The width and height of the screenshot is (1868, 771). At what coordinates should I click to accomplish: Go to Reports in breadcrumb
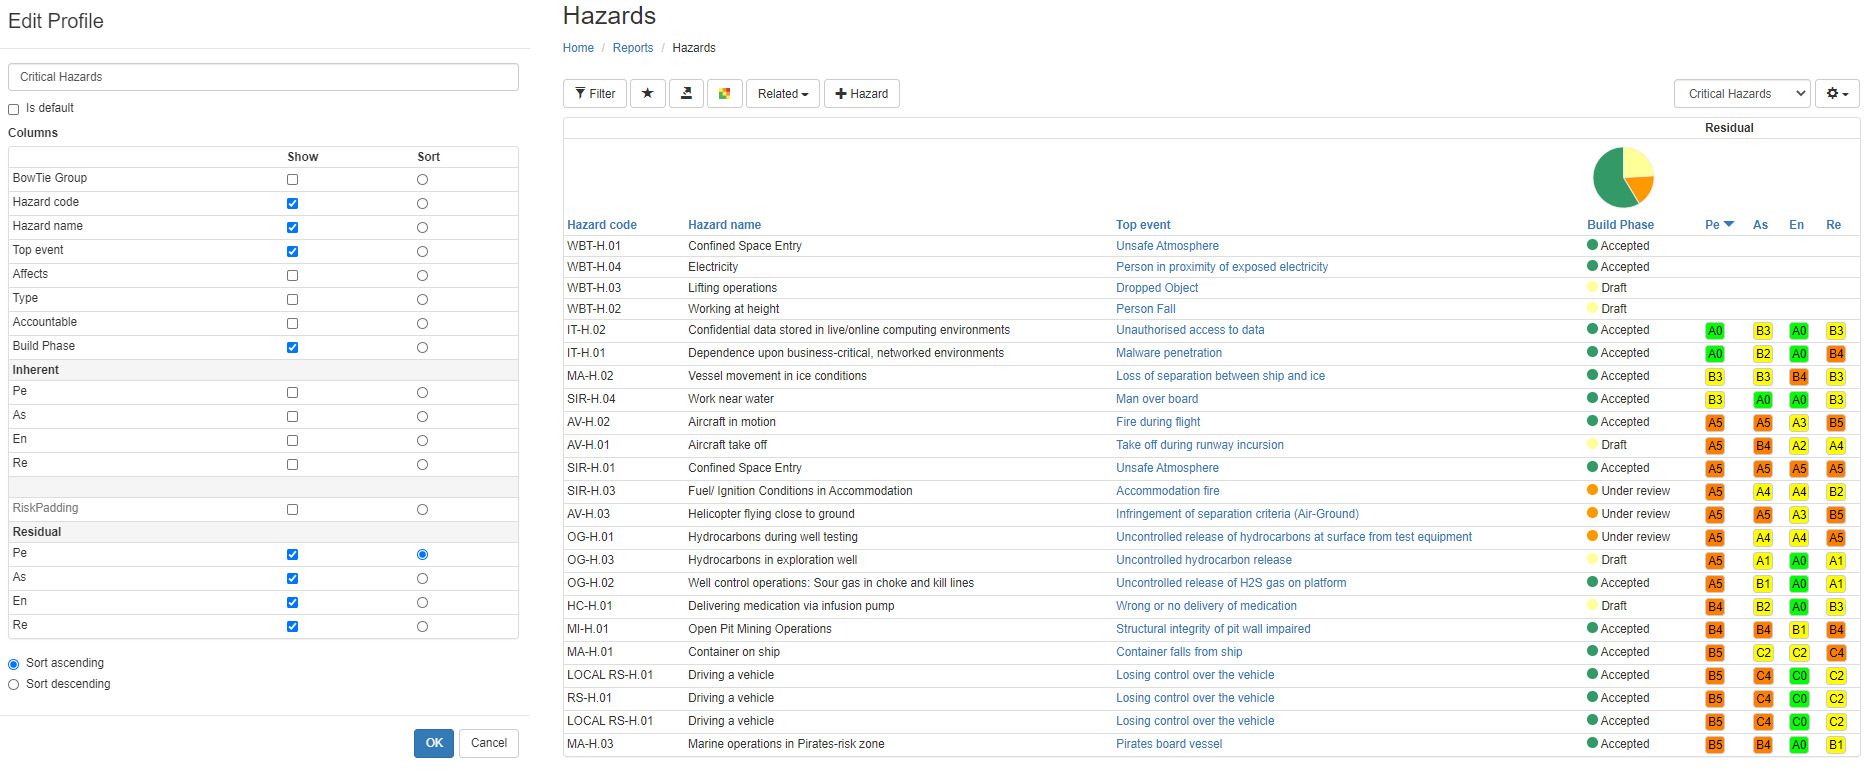click(x=632, y=48)
